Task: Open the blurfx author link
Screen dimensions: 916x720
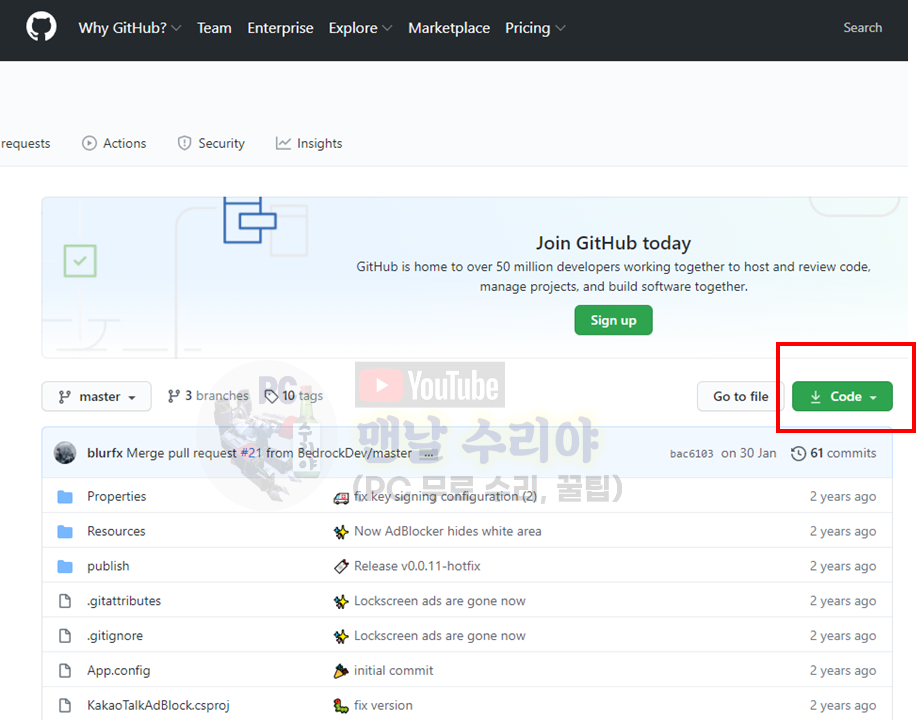Action: pyautogui.click(x=105, y=453)
